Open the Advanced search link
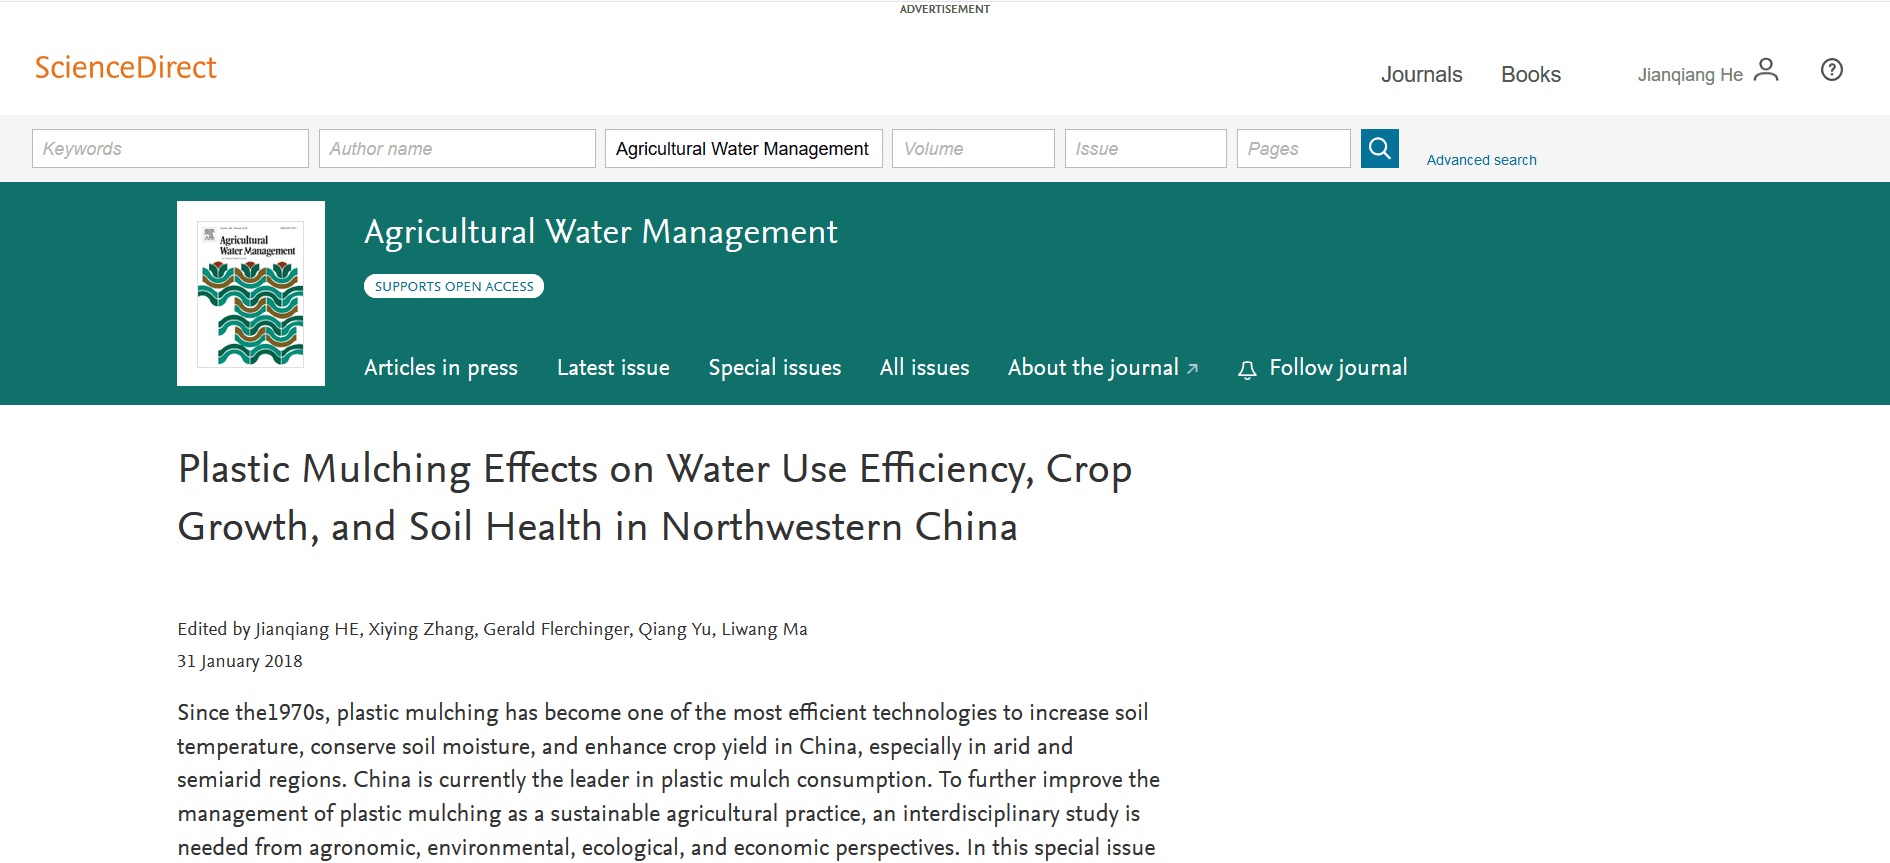The image size is (1890, 863). coord(1481,160)
